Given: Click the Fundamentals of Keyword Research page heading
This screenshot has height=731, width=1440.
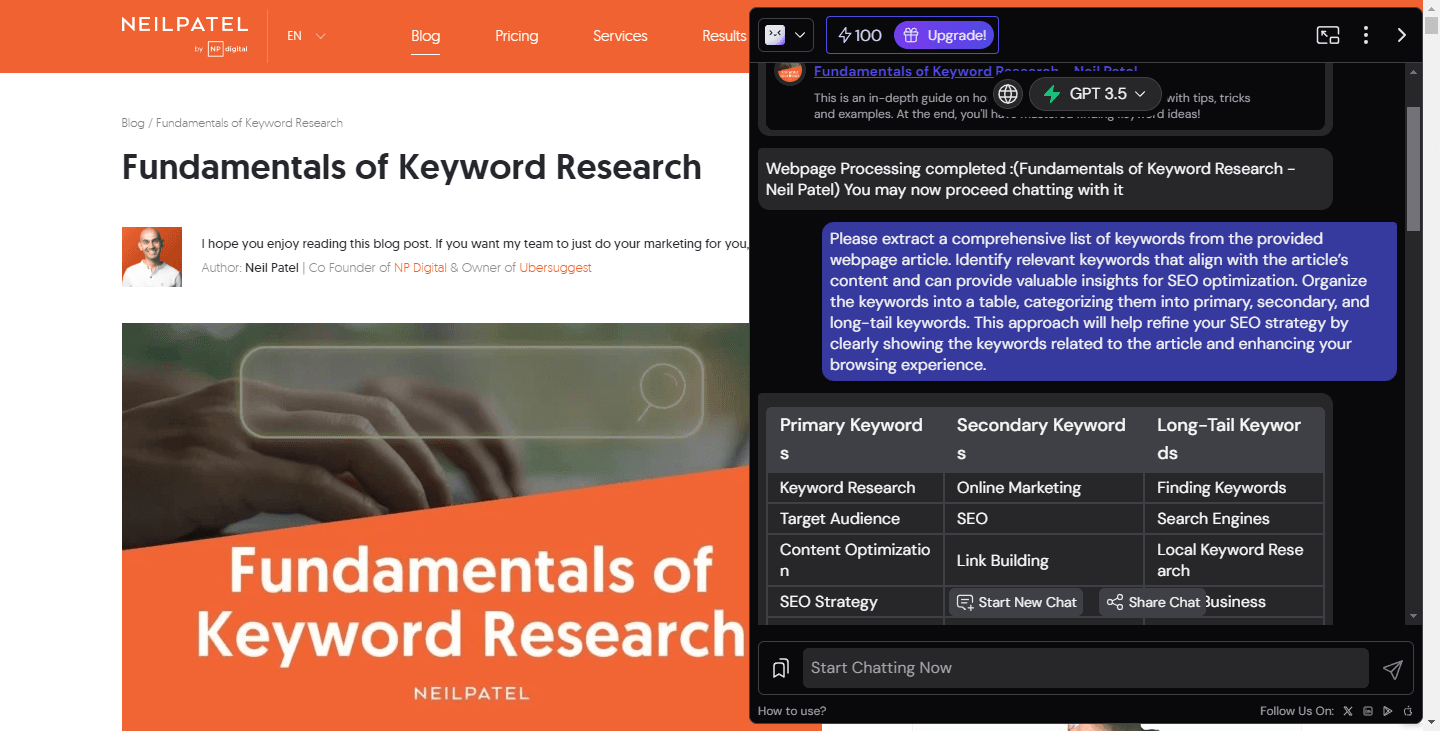Looking at the screenshot, I should pyautogui.click(x=411, y=167).
